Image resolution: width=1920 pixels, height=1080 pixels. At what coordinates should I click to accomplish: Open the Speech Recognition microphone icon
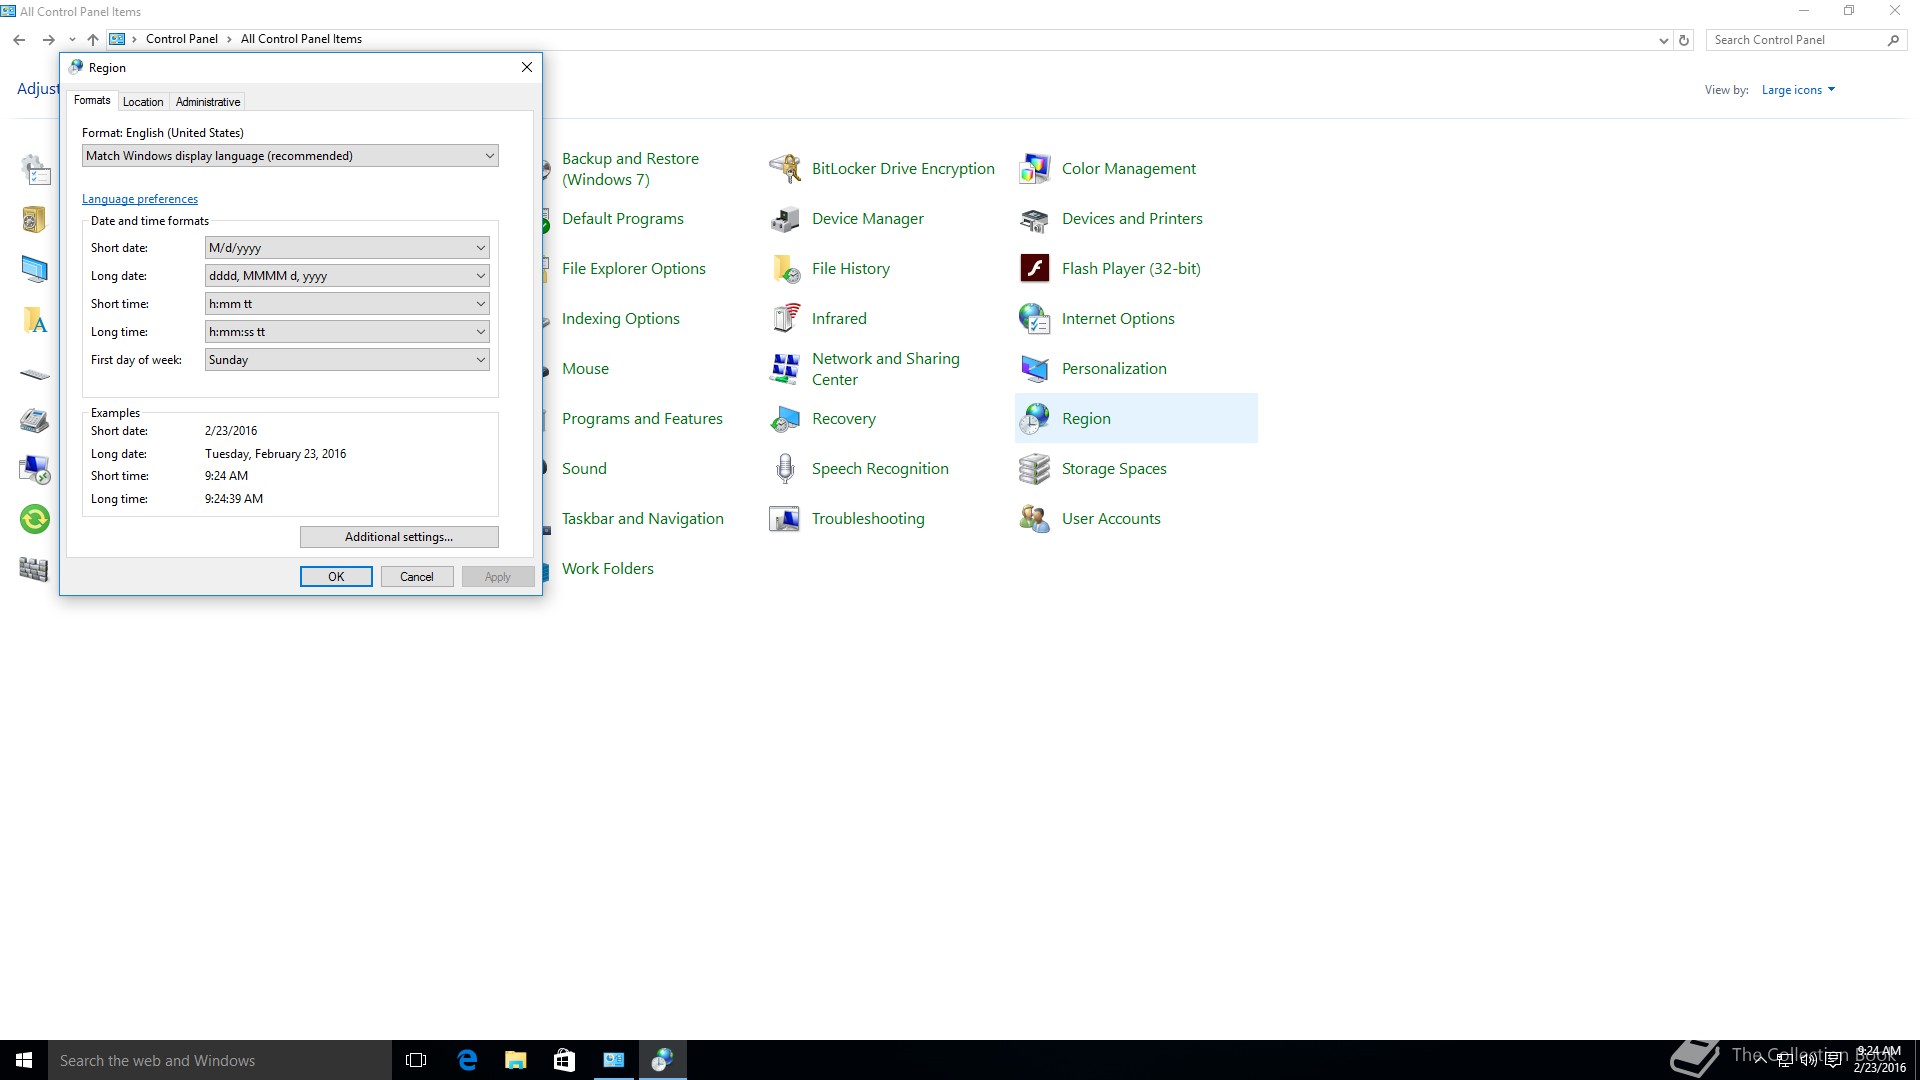click(785, 469)
